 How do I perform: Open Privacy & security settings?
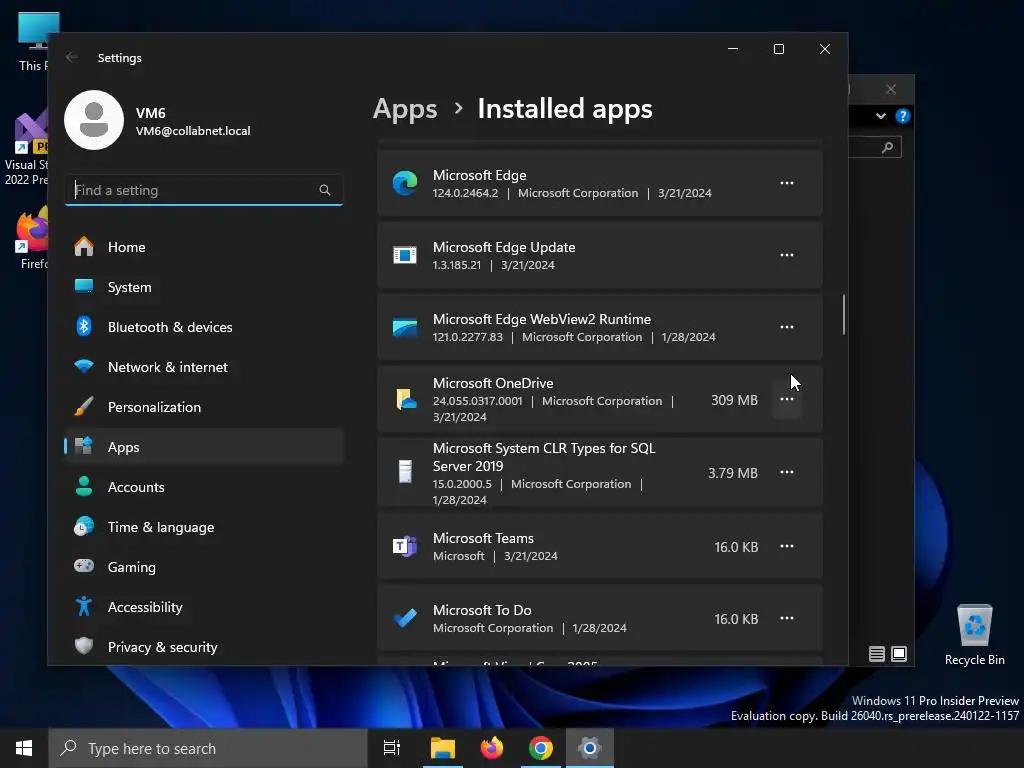[204, 647]
